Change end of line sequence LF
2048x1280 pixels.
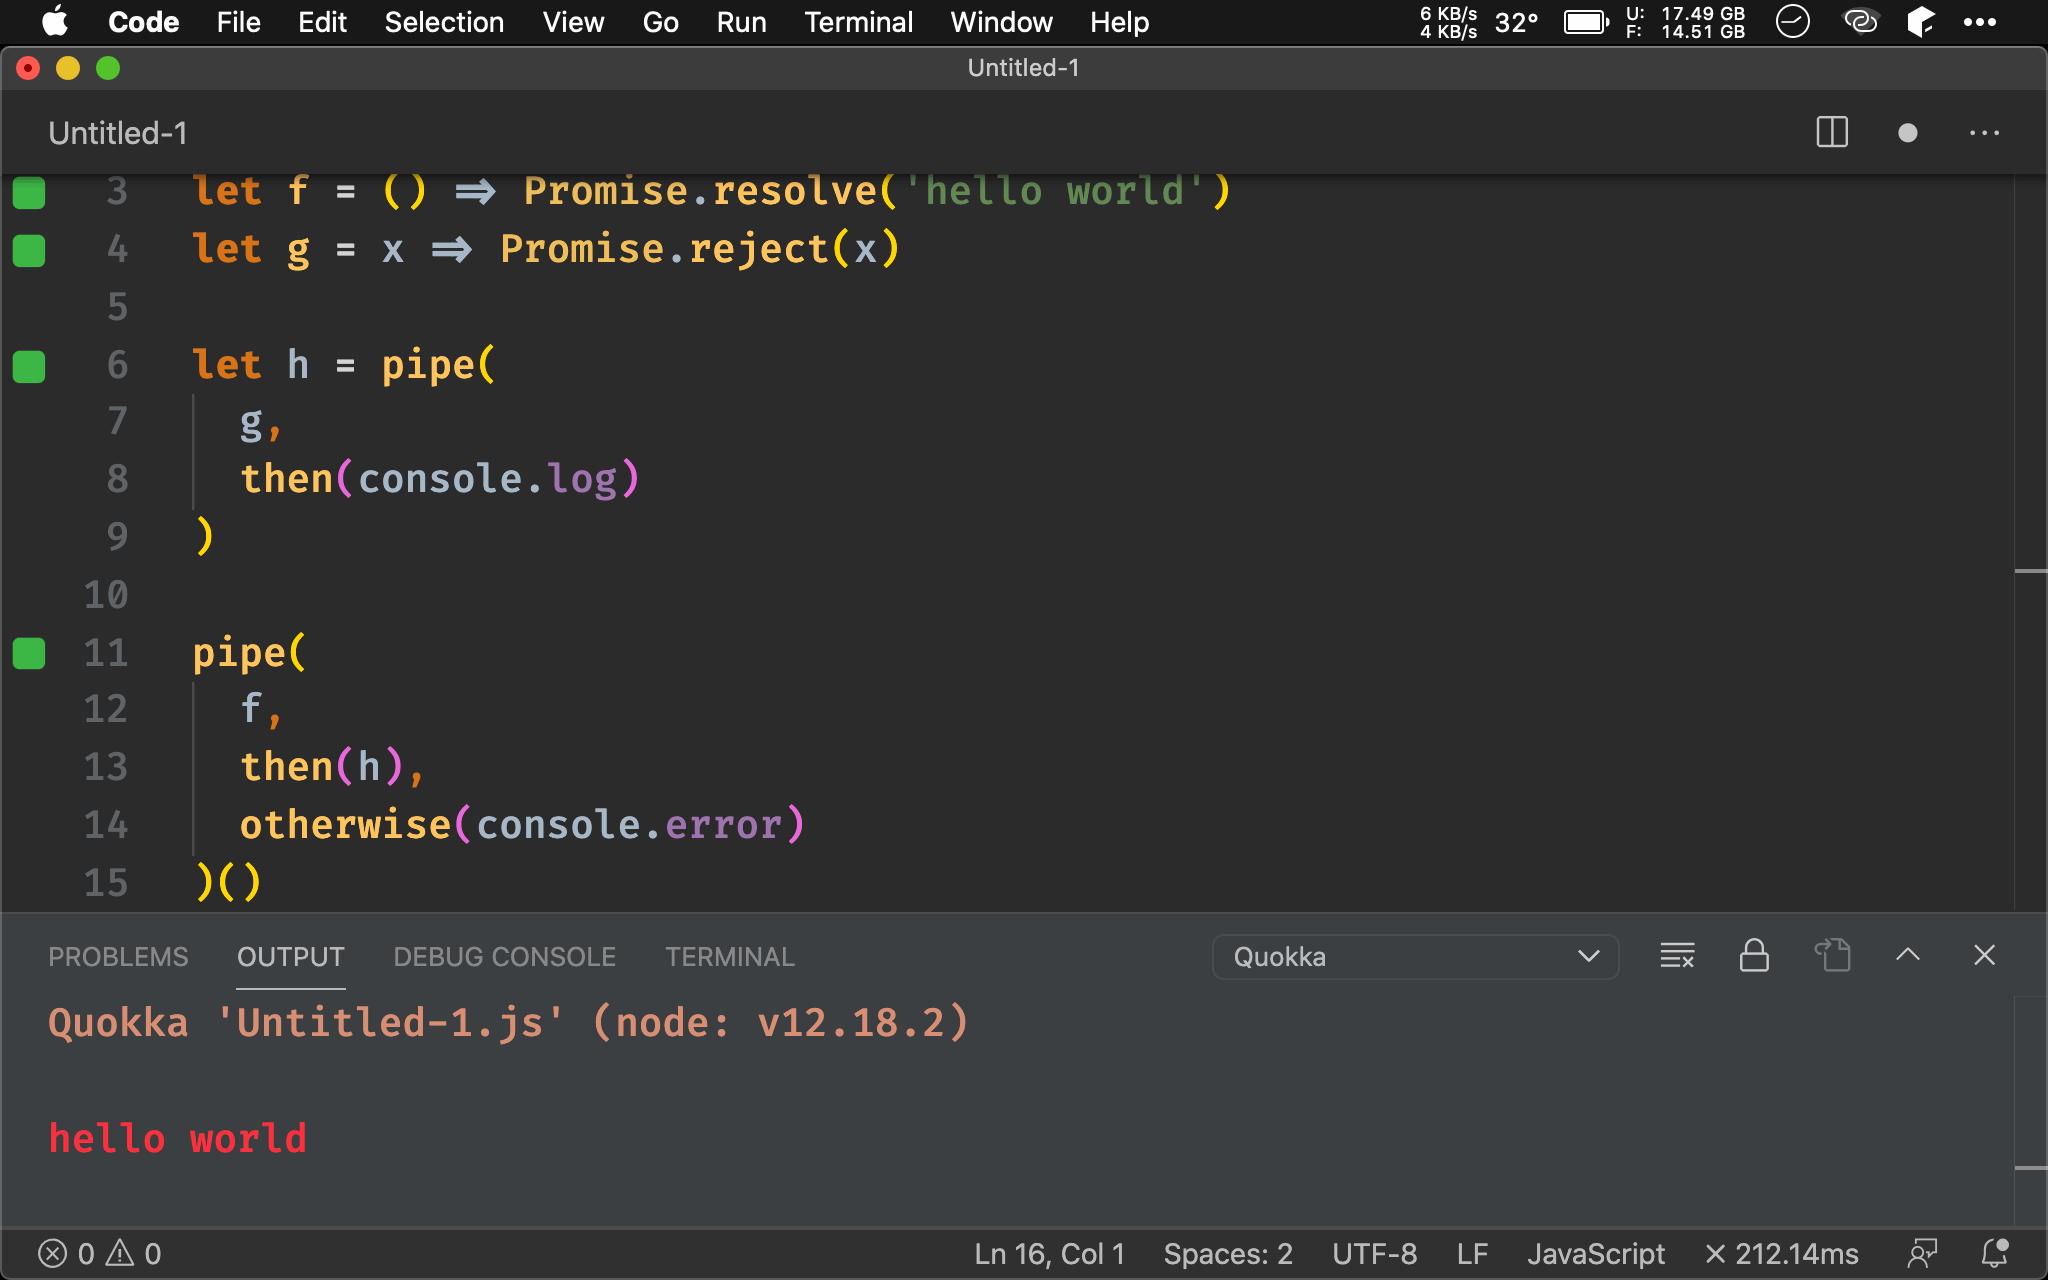1472,1254
